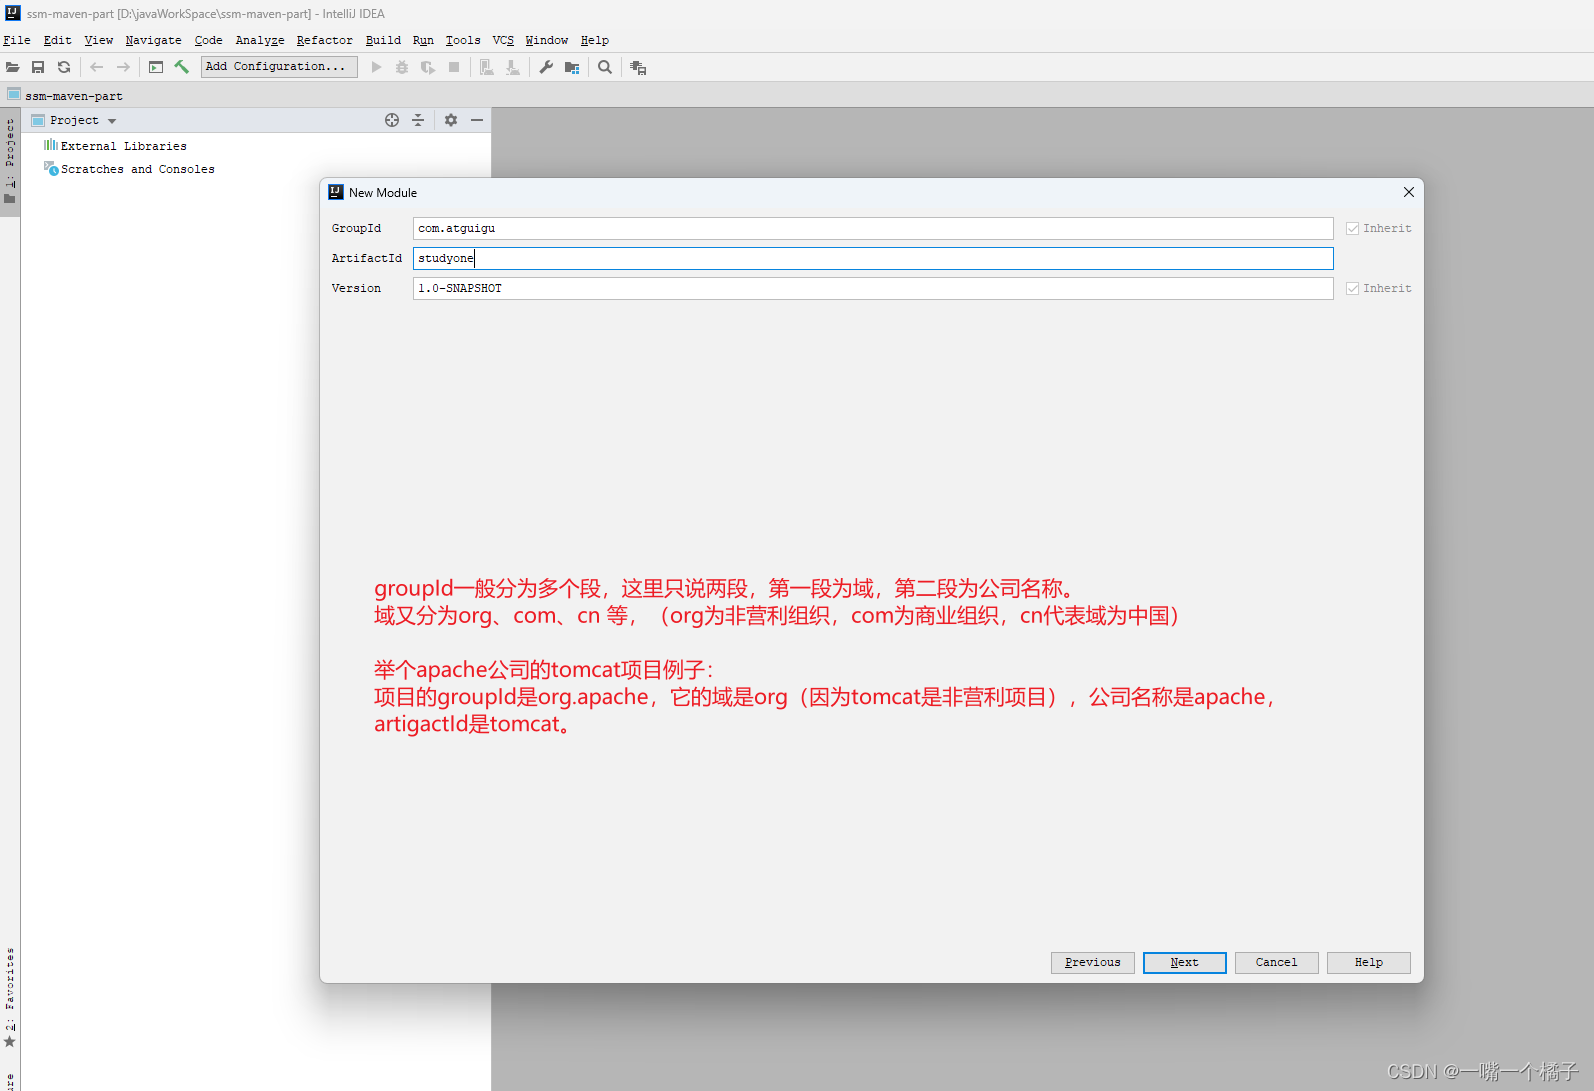Open the Code menu
The height and width of the screenshot is (1091, 1594).
[208, 40]
